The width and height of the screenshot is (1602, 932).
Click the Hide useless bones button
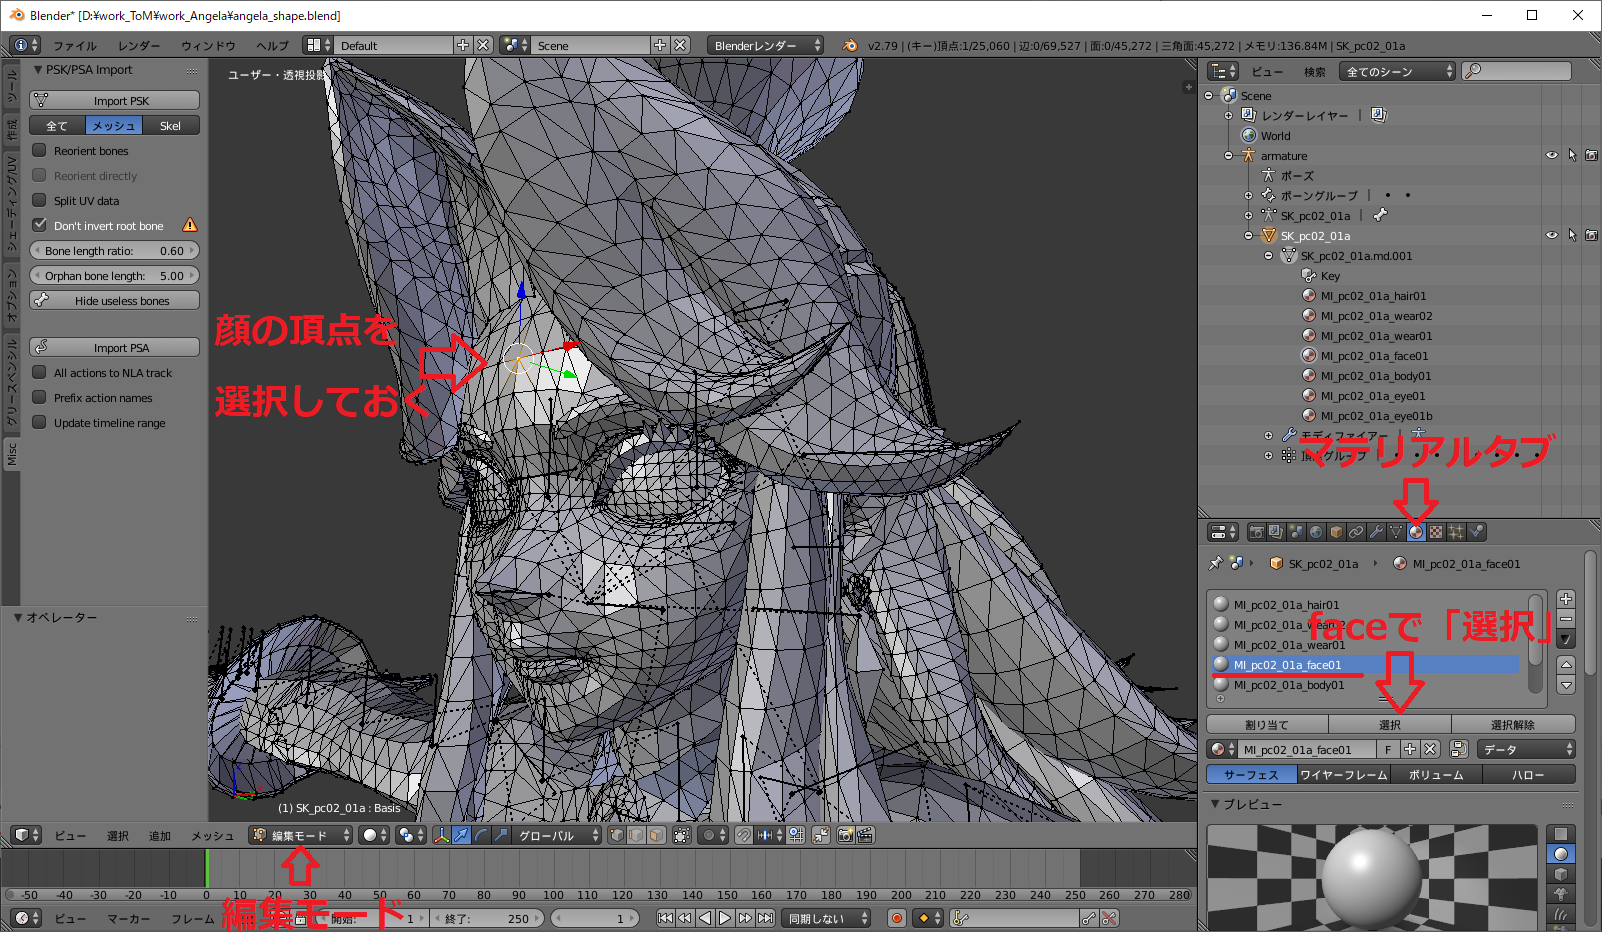[114, 300]
